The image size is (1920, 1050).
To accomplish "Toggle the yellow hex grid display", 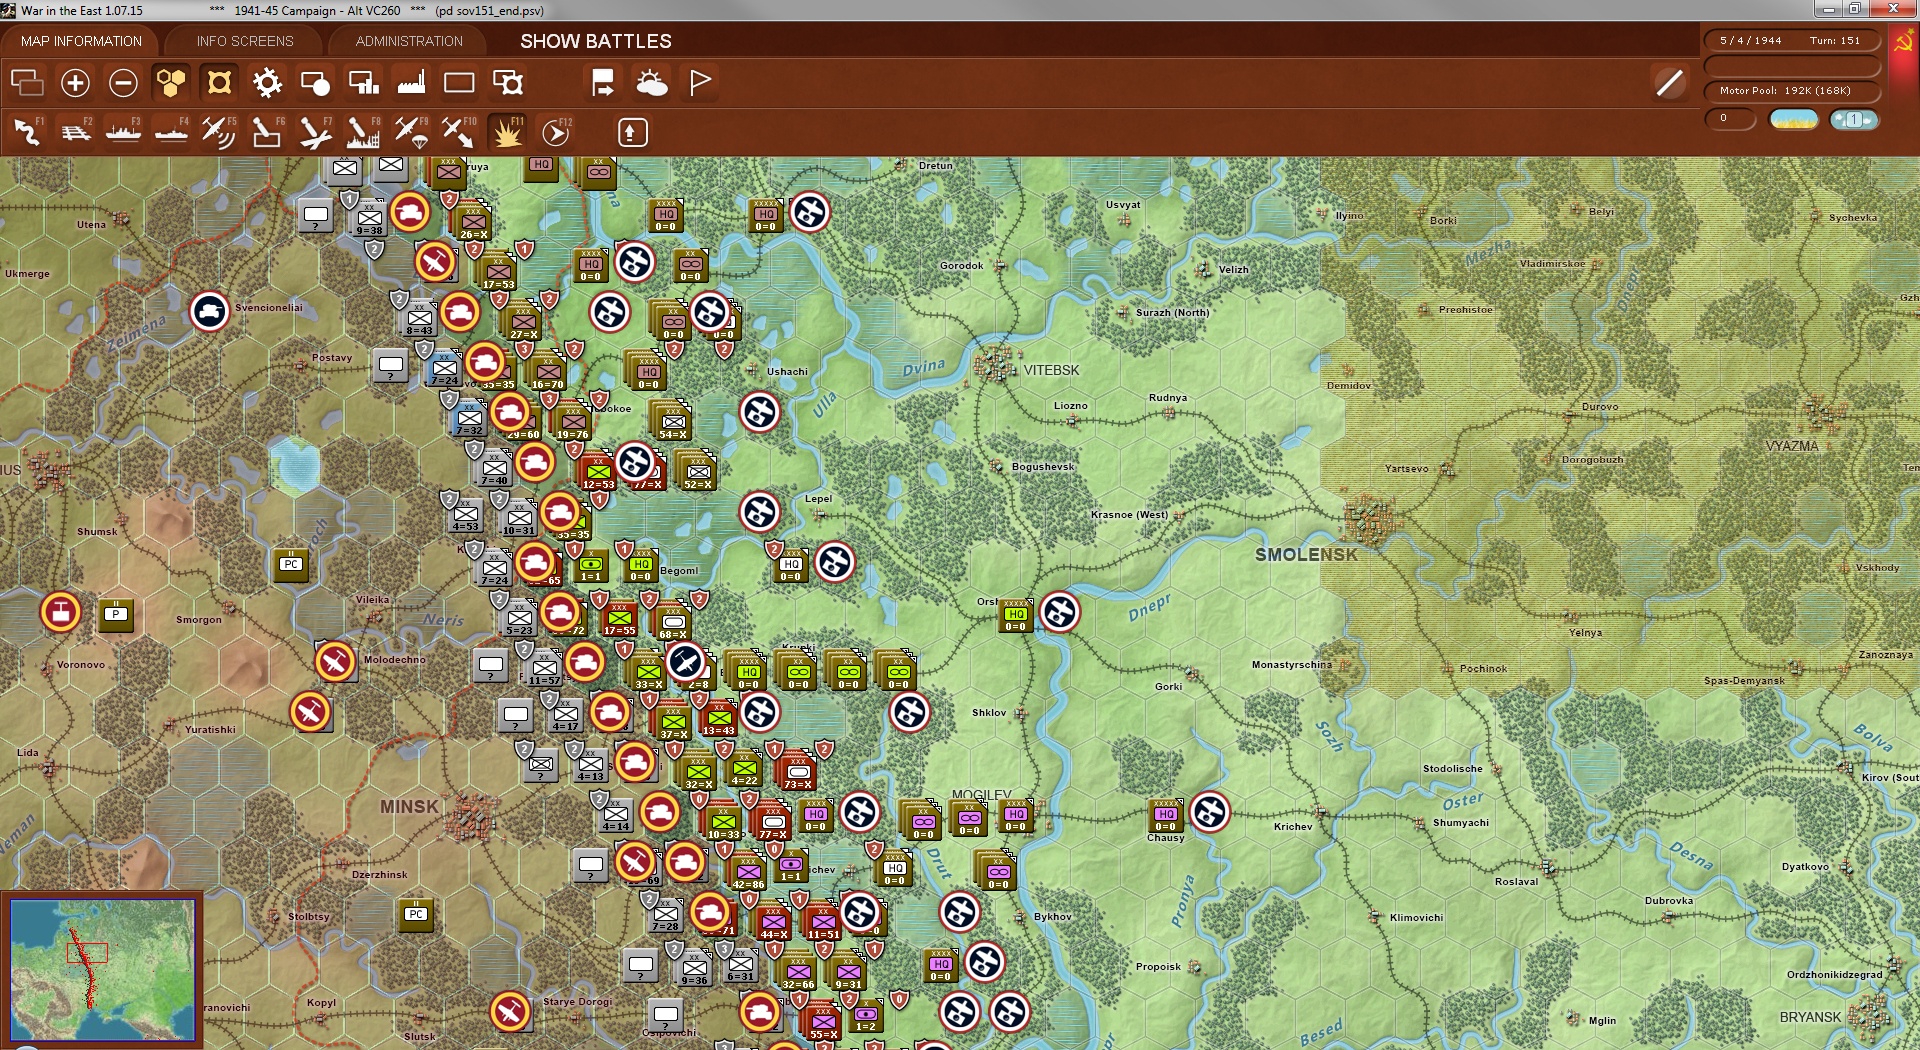I will click(x=171, y=83).
